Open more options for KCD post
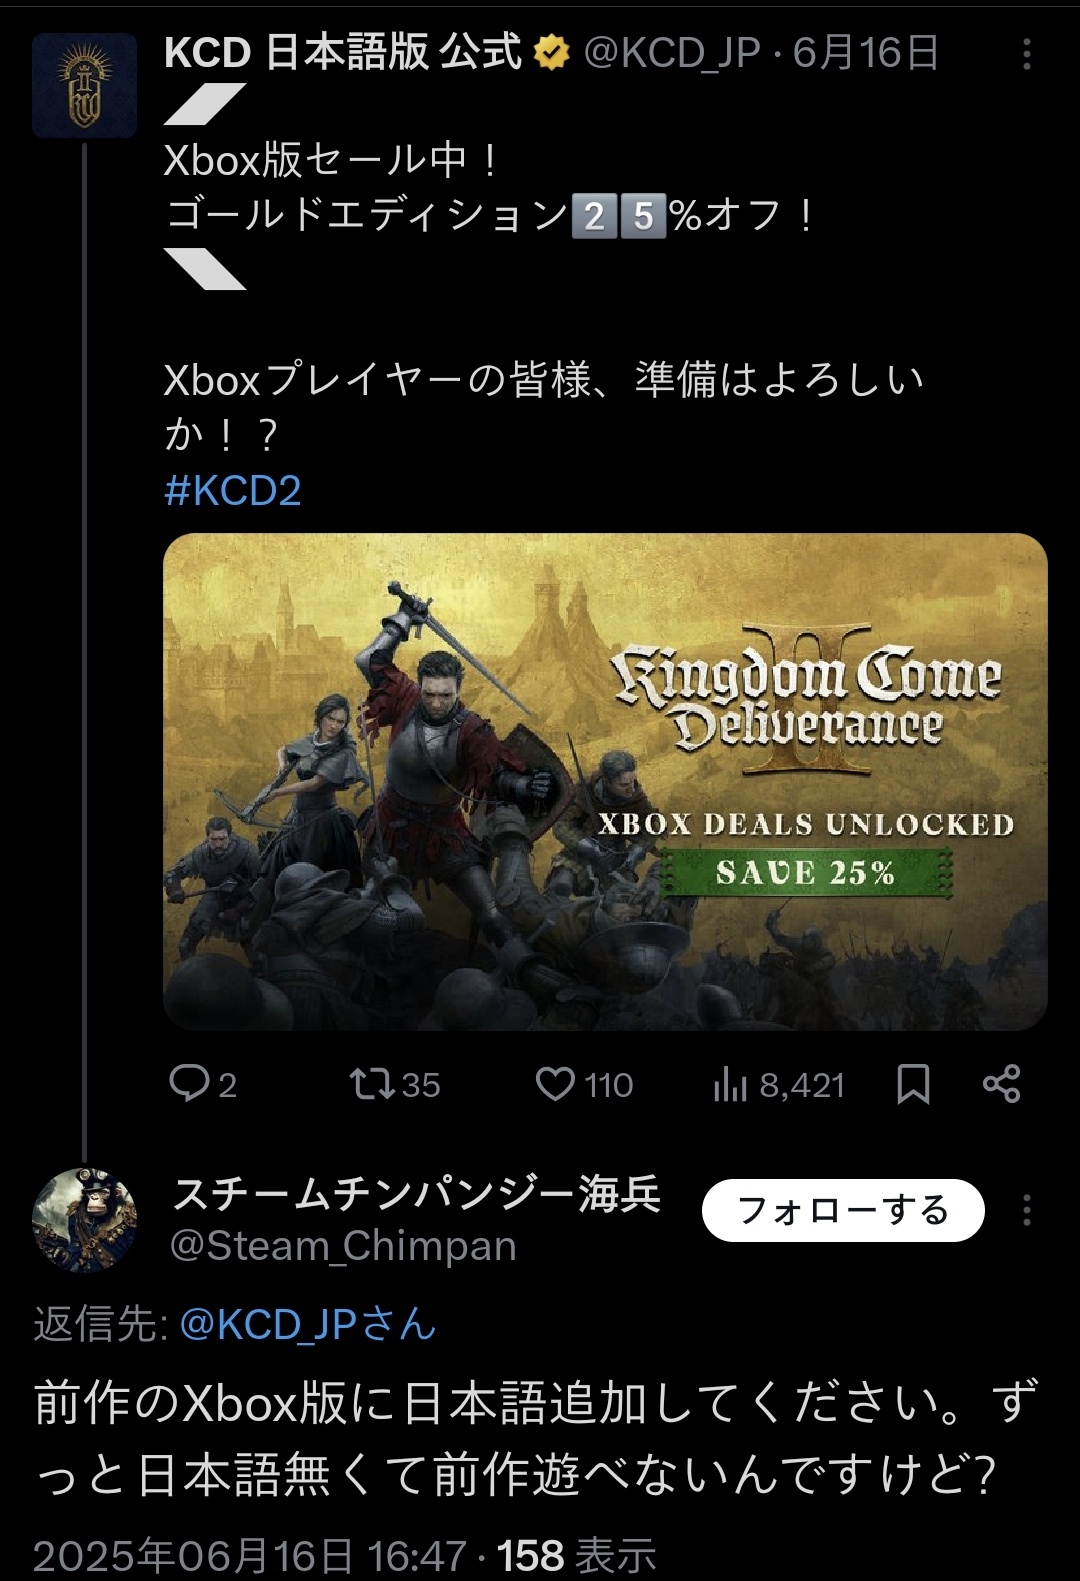The height and width of the screenshot is (1581, 1080). pyautogui.click(x=1026, y=55)
